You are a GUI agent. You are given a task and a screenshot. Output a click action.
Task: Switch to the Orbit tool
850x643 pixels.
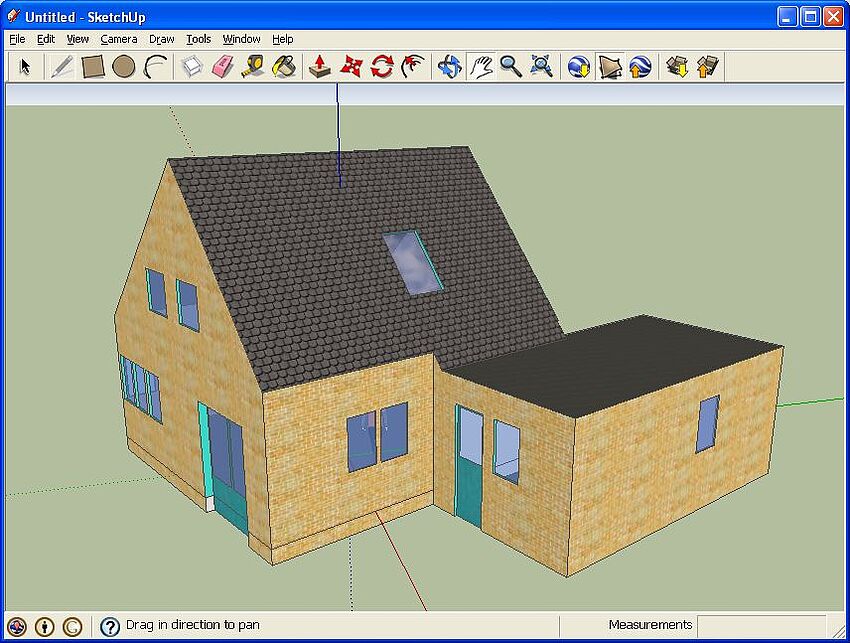tap(449, 67)
